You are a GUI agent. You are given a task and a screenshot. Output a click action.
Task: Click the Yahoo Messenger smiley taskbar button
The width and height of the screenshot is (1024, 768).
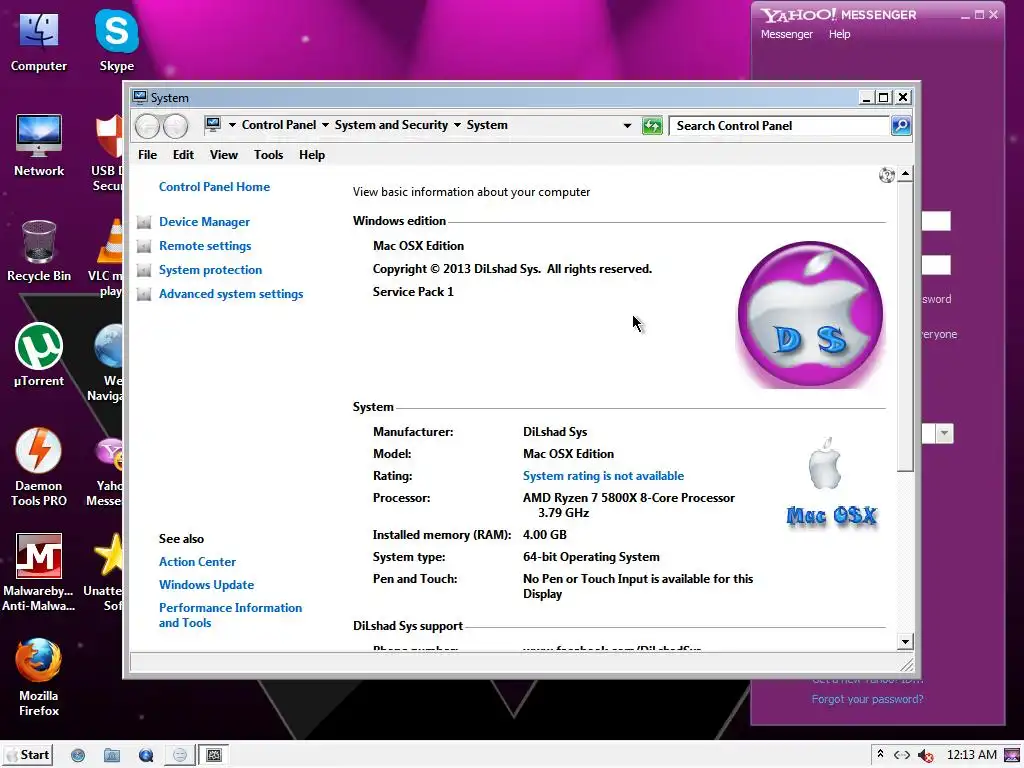coord(180,755)
